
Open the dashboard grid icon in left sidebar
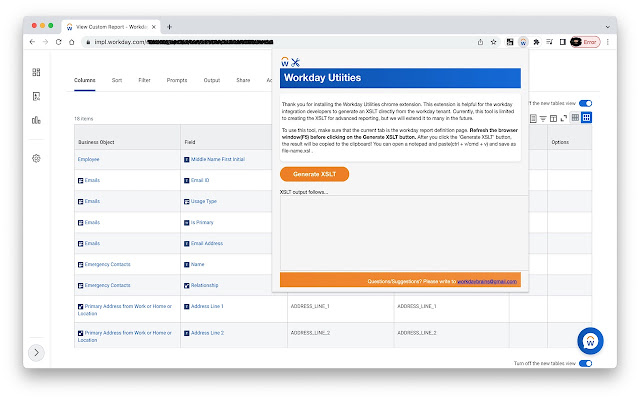coord(36,72)
